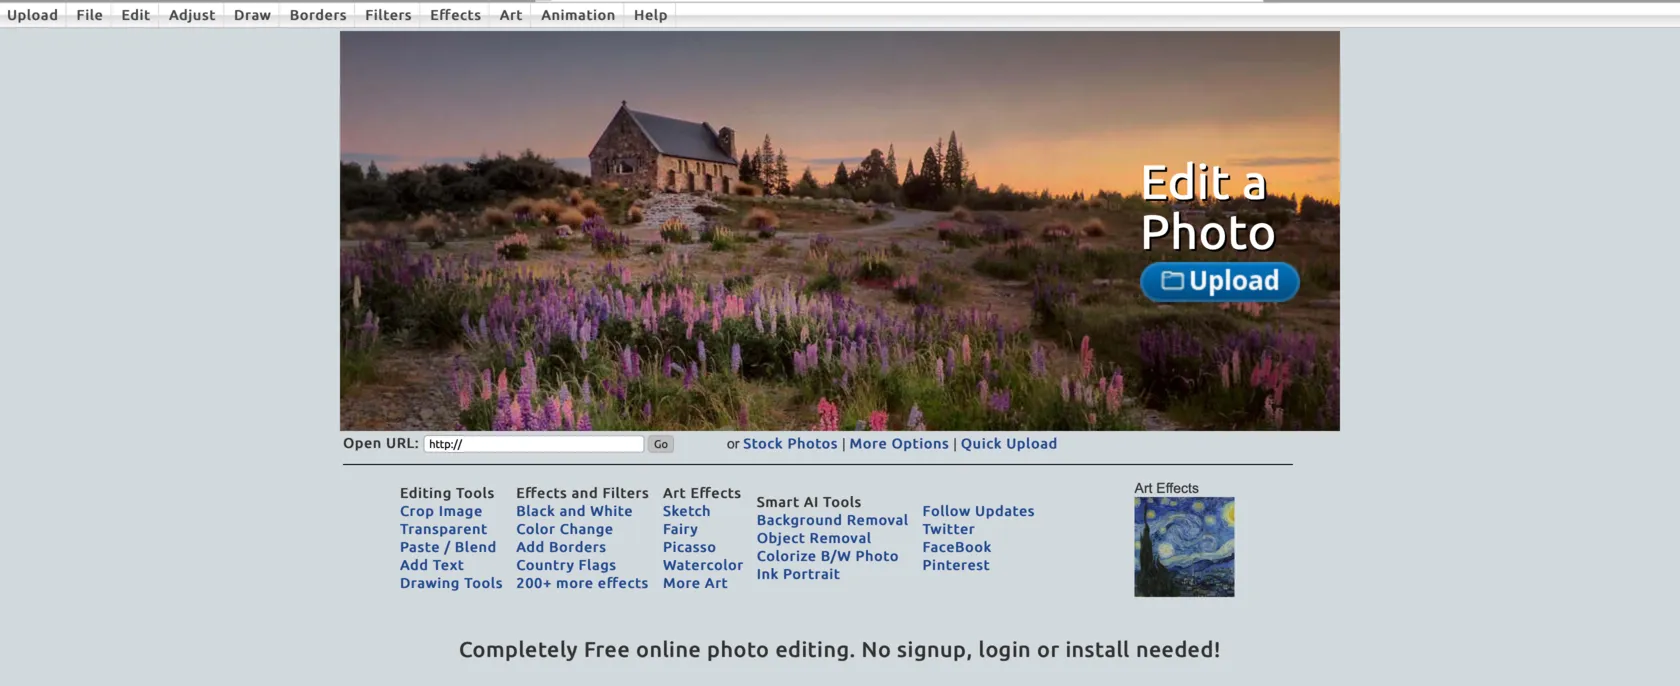Choose the Watercolor art effect link
This screenshot has height=686, width=1680.
(702, 565)
